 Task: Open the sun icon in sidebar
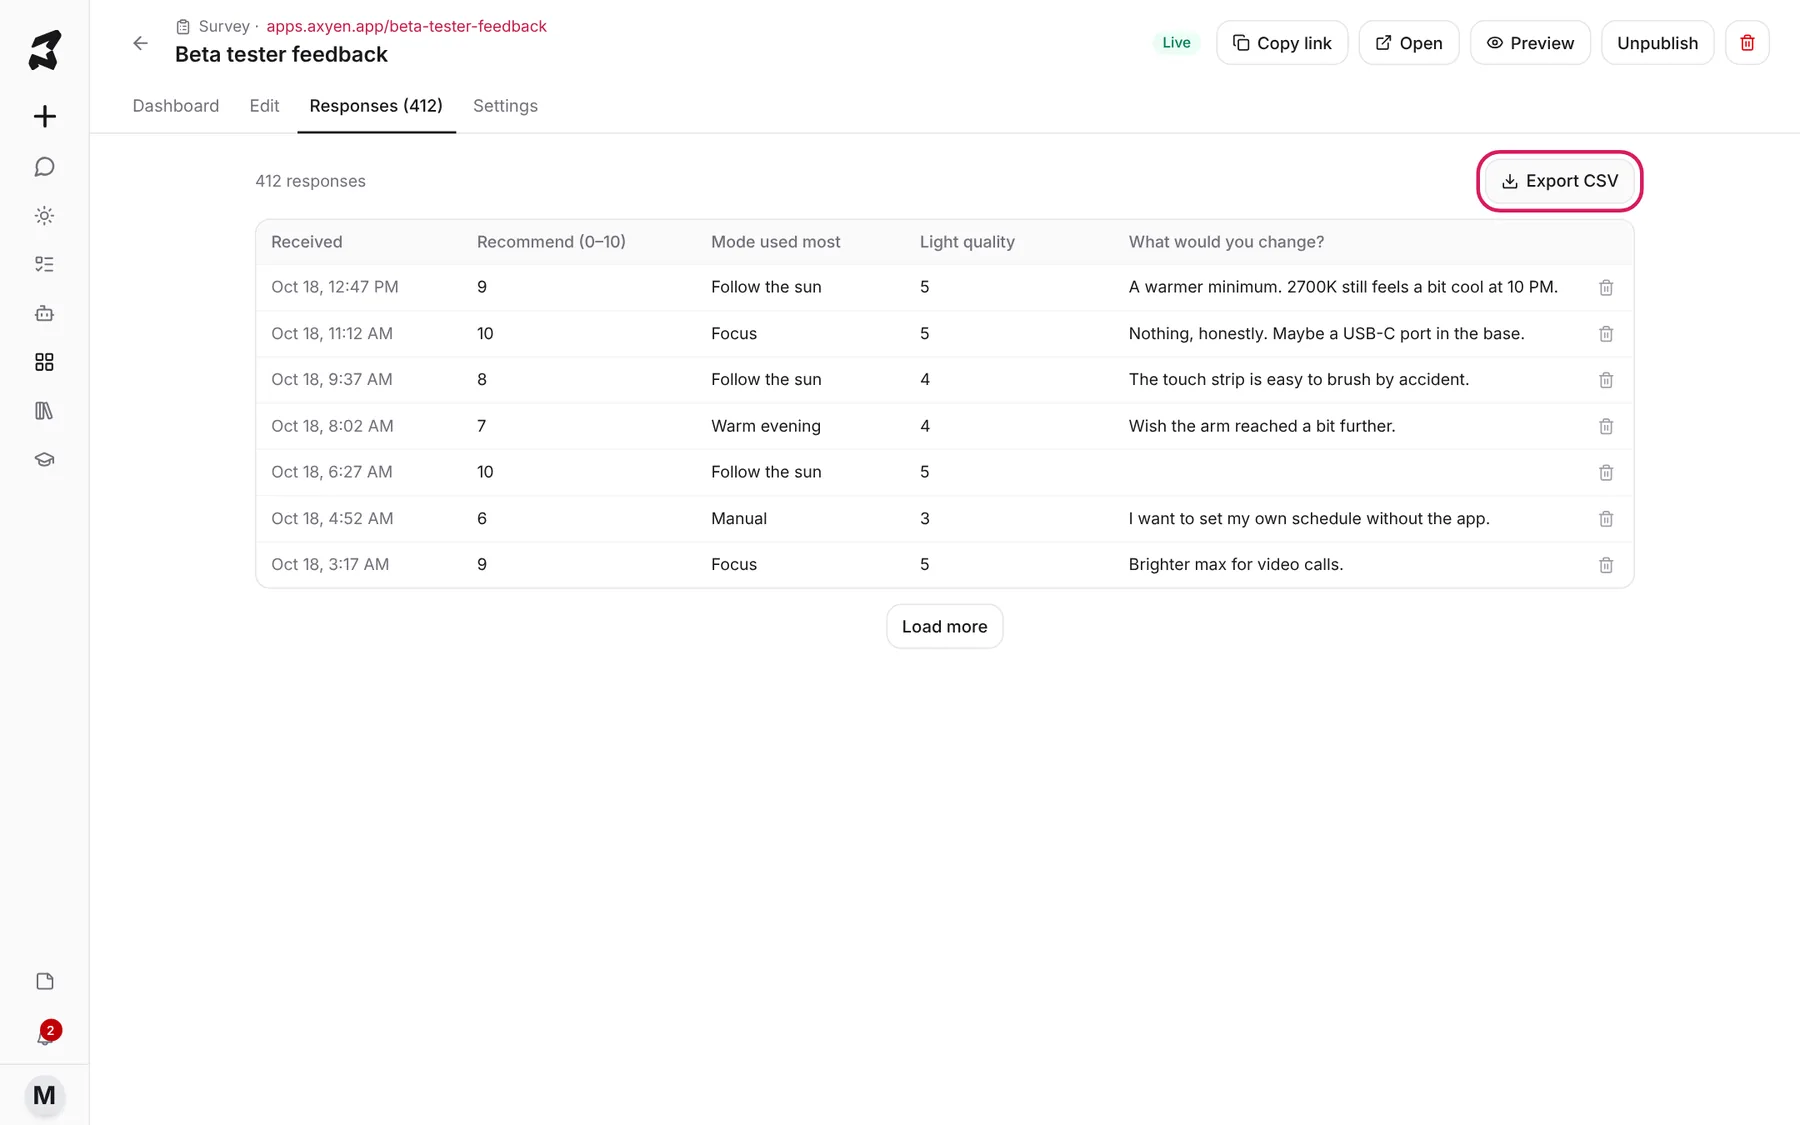(x=44, y=215)
